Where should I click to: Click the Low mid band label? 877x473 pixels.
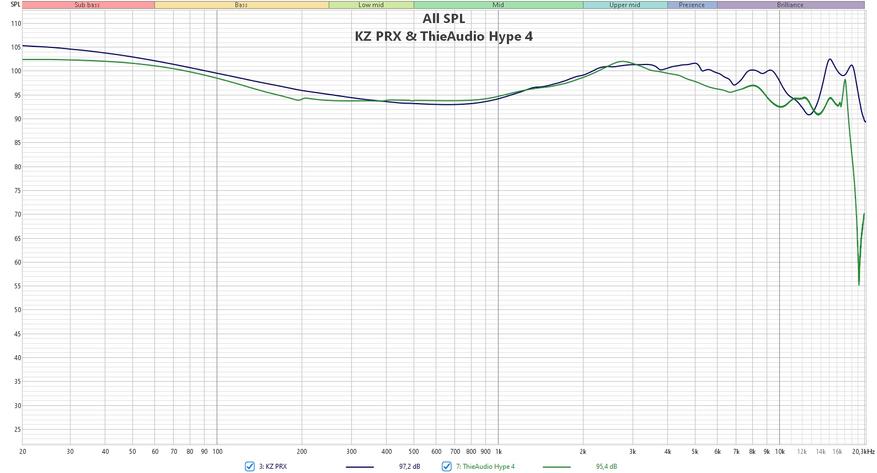[371, 5]
